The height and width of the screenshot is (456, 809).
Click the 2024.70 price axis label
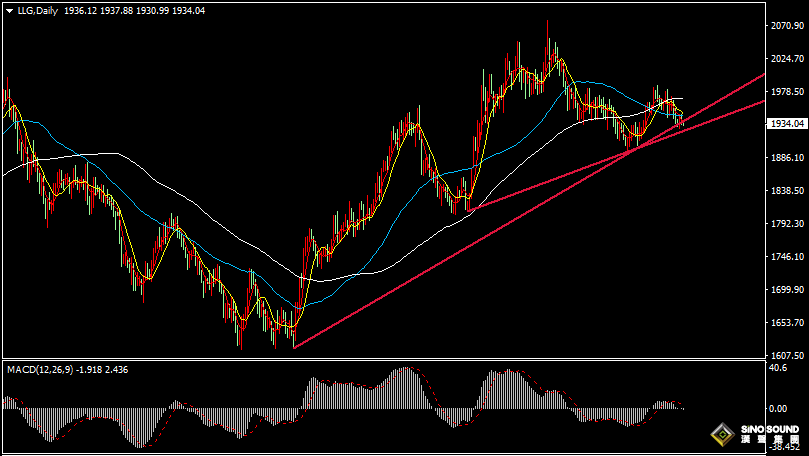click(x=787, y=59)
